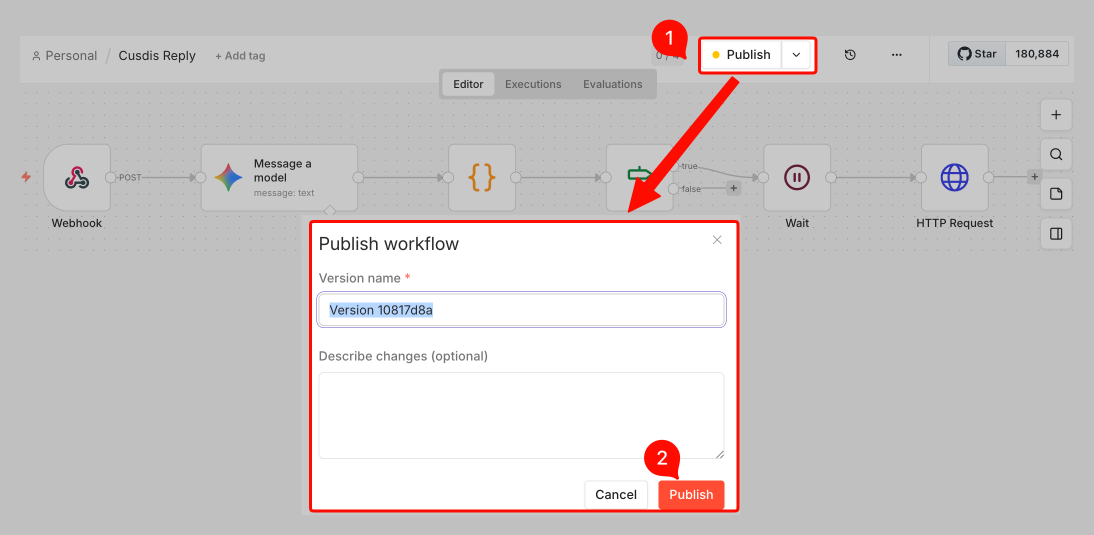Toggle the side panel layout icon
Viewport: 1094px width, 535px height.
[x=1056, y=234]
